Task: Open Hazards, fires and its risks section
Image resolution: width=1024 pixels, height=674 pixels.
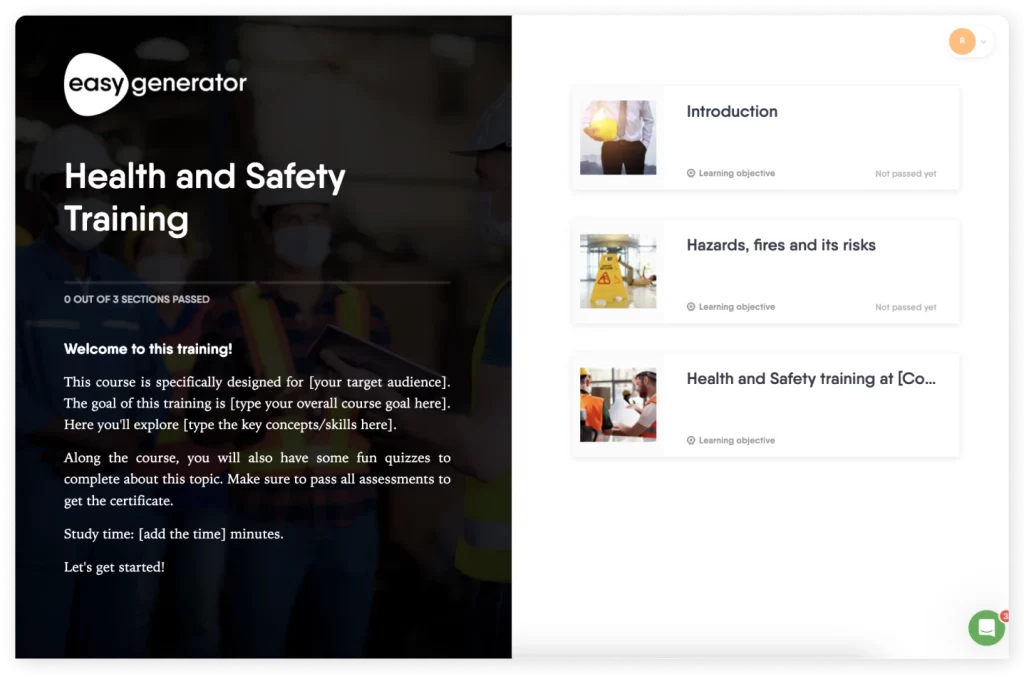Action: pyautogui.click(x=765, y=272)
